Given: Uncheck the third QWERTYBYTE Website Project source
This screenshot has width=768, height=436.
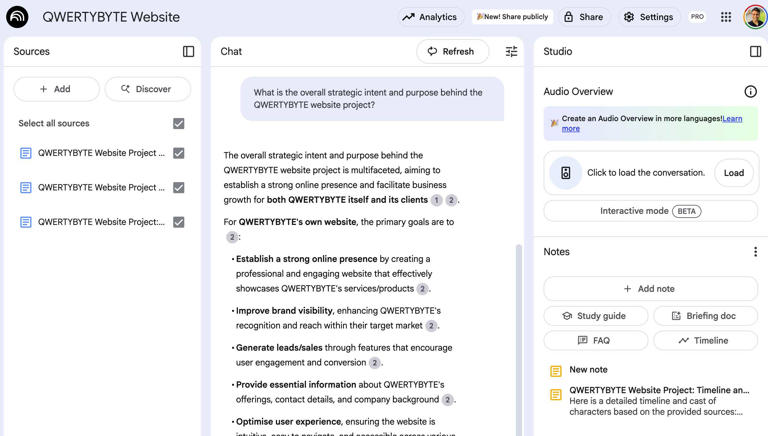Looking at the screenshot, I should tap(178, 222).
